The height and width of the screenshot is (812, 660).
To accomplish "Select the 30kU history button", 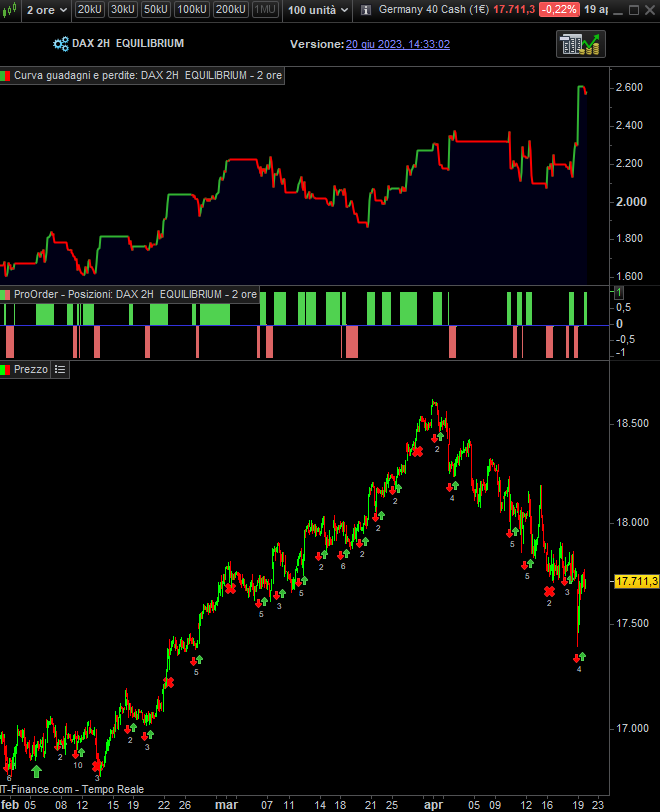I will coord(123,9).
